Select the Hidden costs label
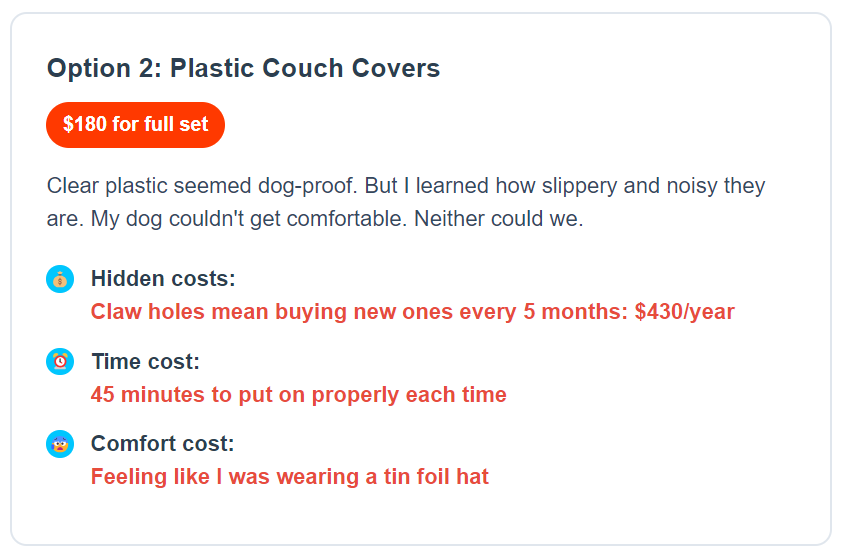Viewport: 844px width, 556px height. 163,279
